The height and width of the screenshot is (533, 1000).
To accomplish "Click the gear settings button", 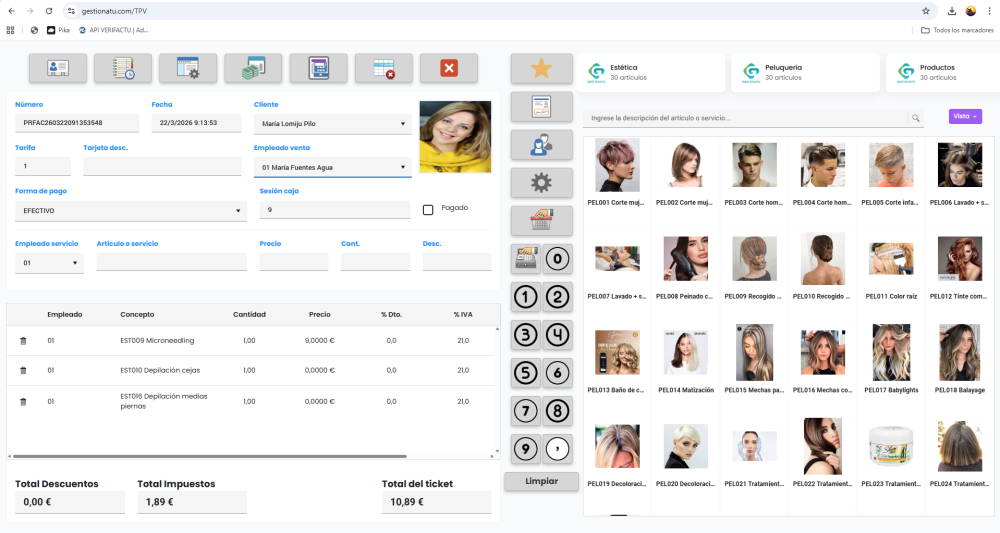I will [541, 182].
